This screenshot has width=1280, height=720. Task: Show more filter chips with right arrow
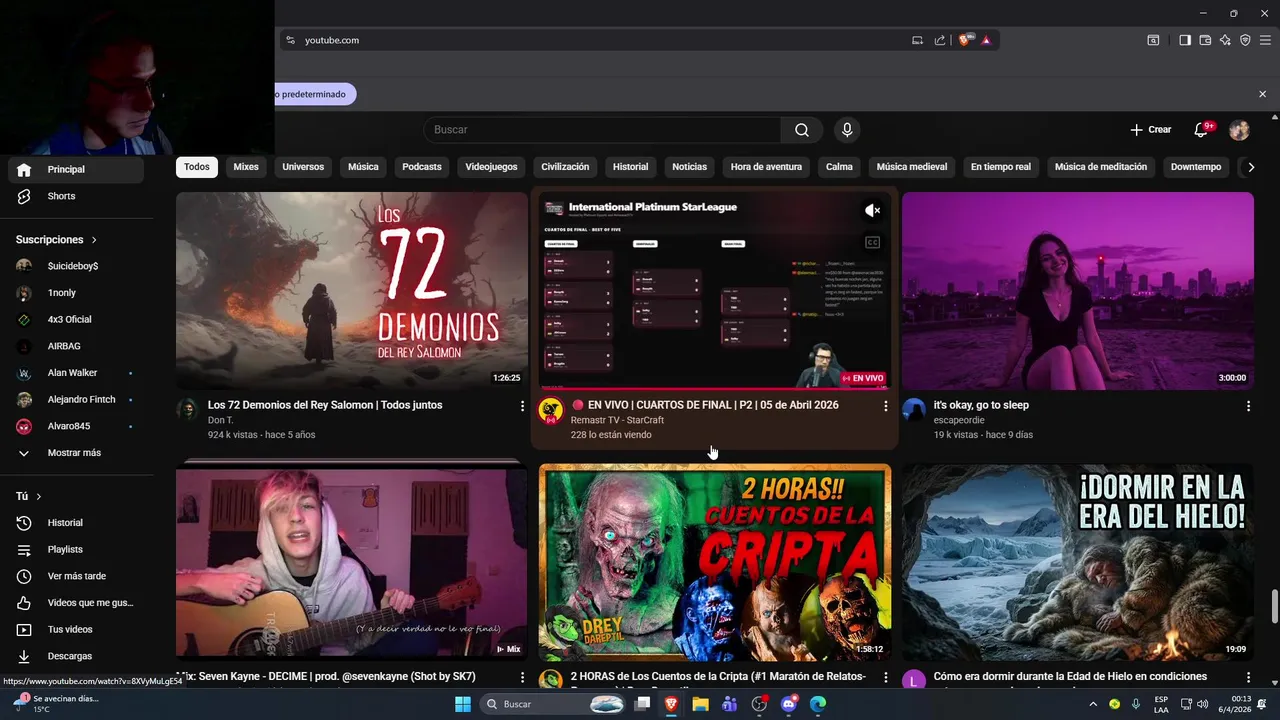[1250, 167]
